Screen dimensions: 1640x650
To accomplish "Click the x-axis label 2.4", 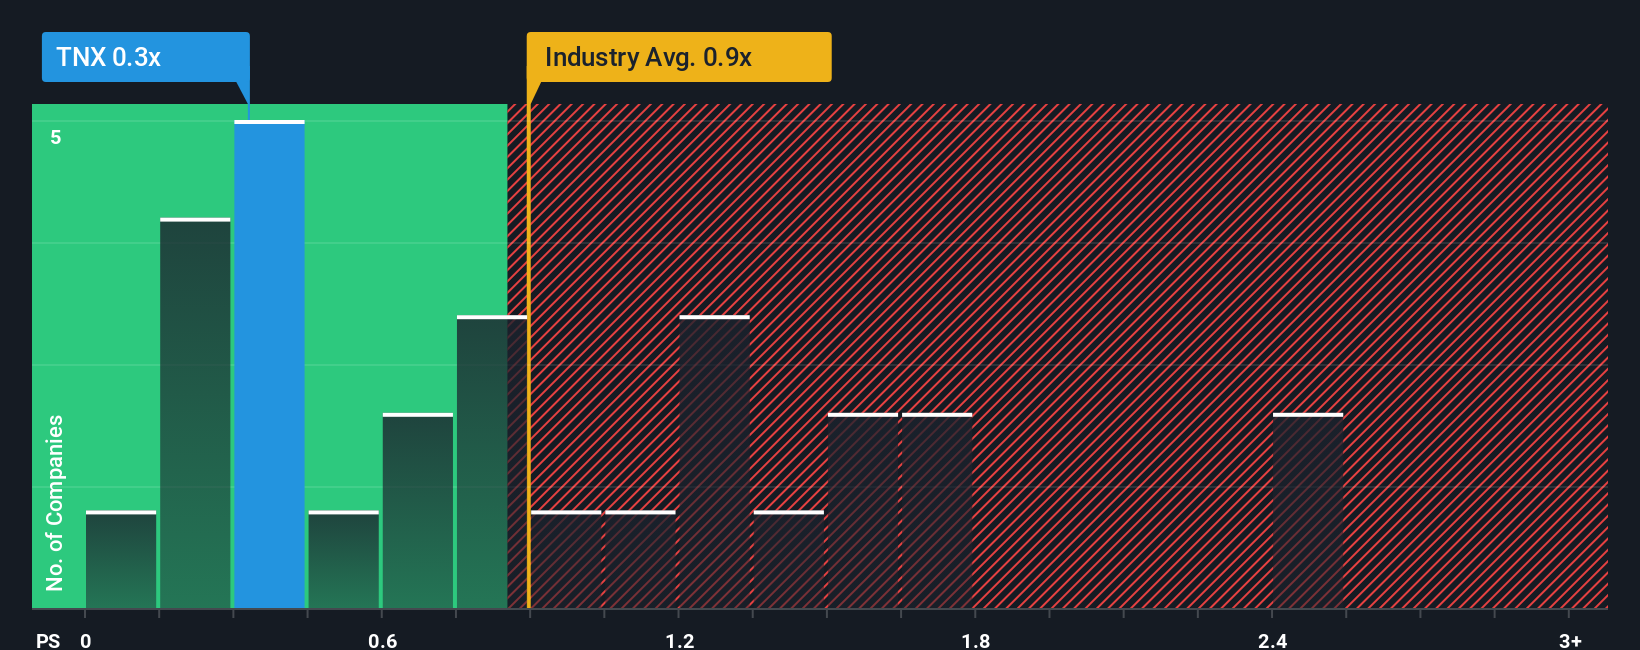I will pos(1272,640).
